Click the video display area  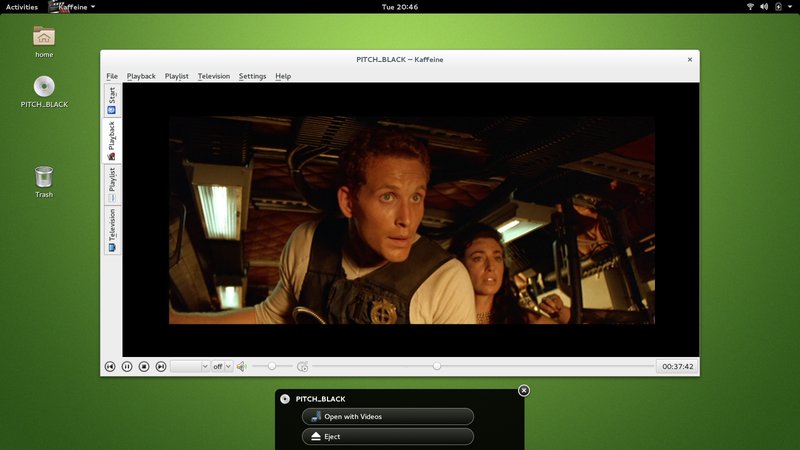411,219
